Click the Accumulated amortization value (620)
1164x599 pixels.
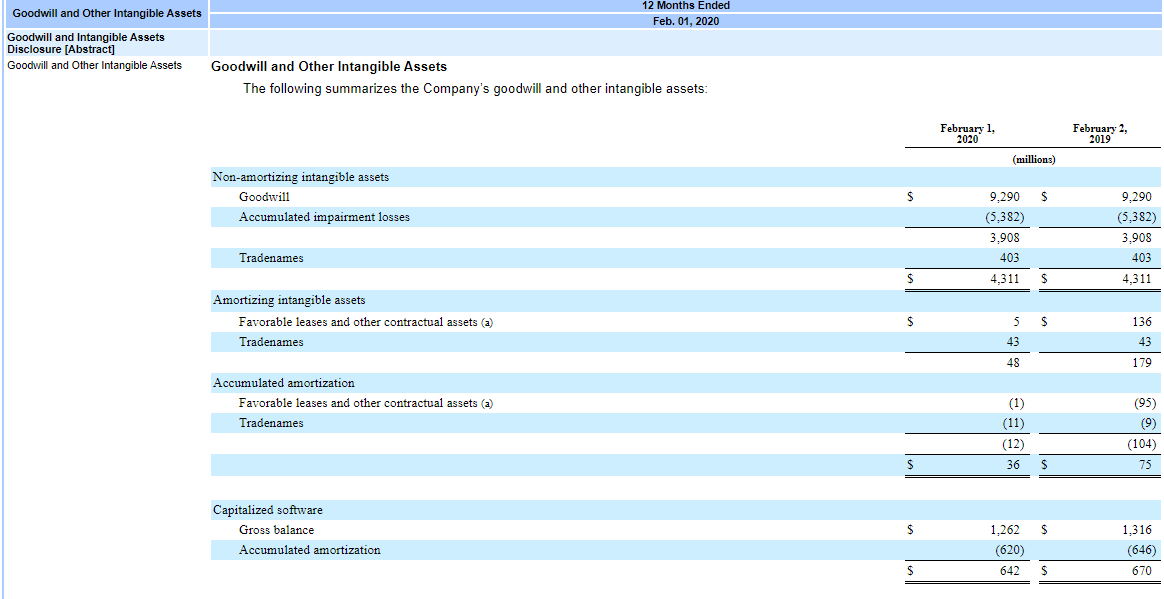click(1010, 549)
